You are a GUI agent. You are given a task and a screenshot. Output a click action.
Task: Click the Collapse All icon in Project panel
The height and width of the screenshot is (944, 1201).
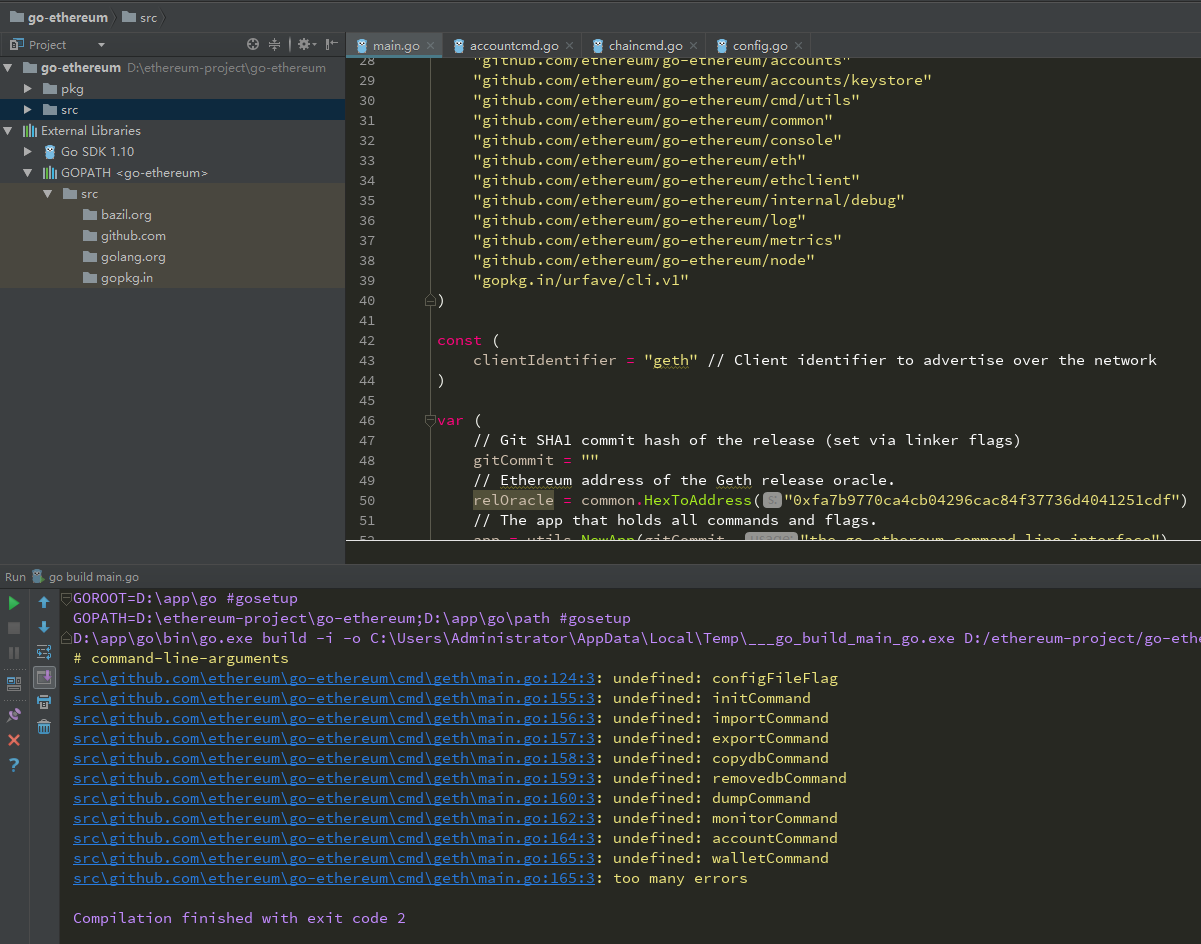(x=275, y=45)
